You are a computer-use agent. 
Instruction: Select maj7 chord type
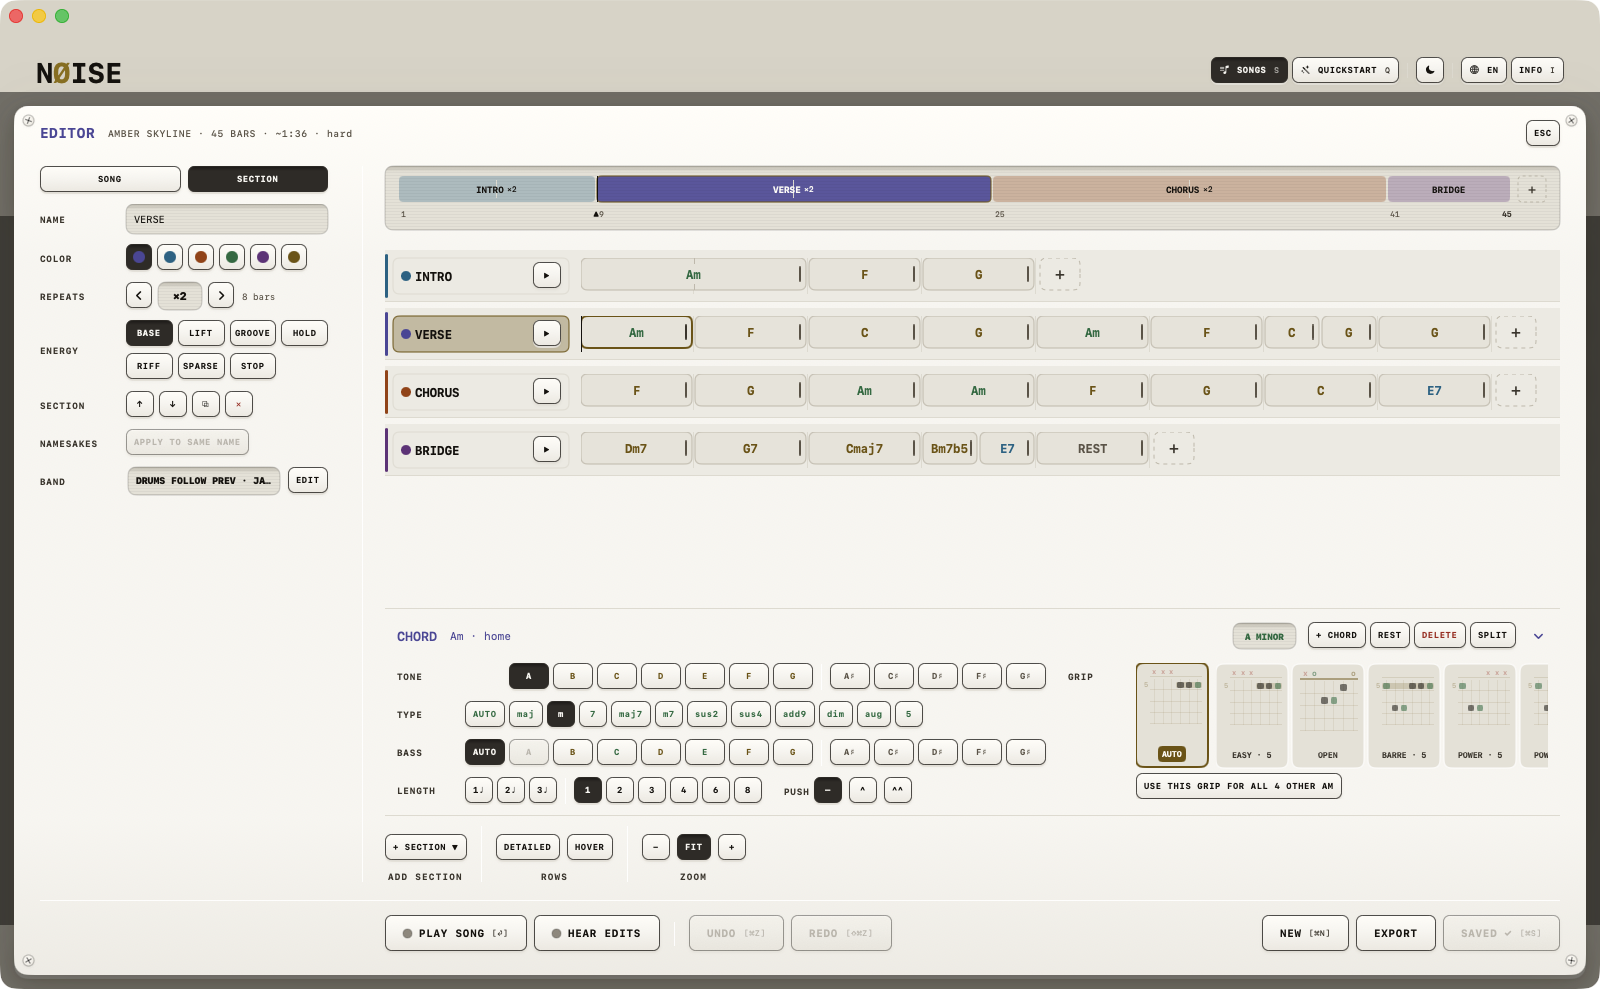tap(630, 714)
